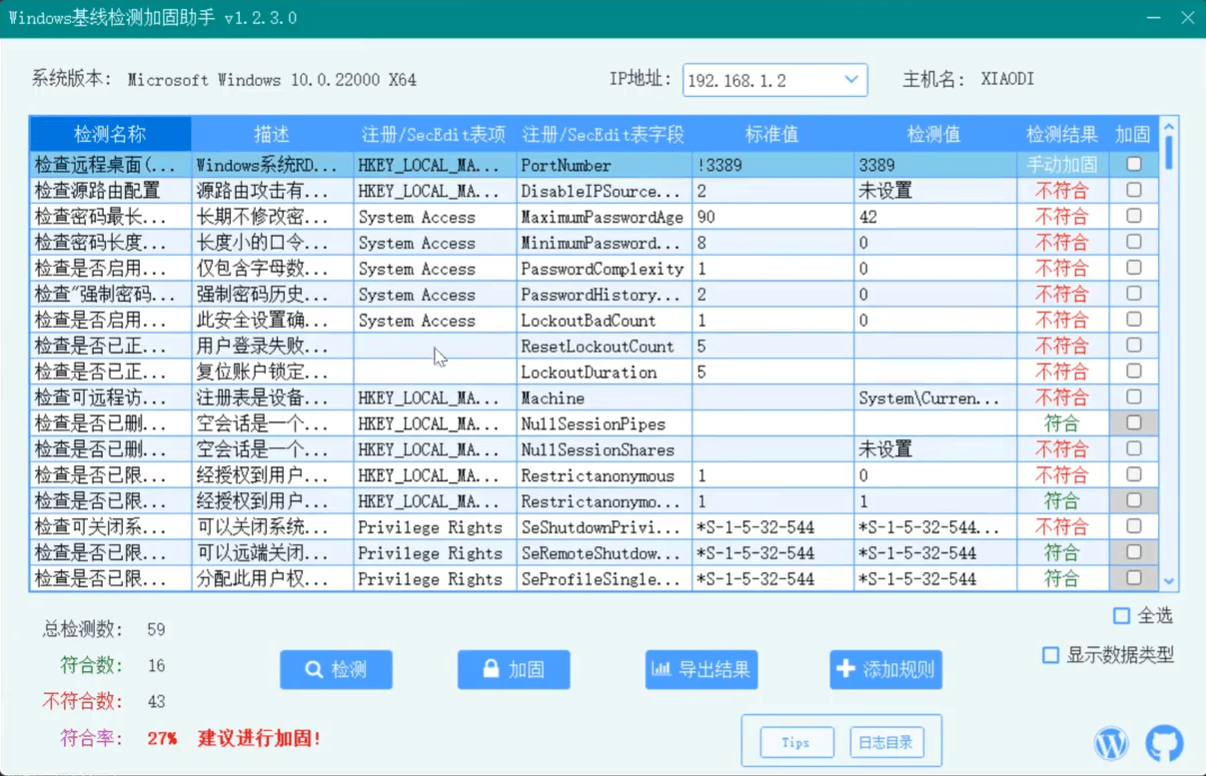
Task: Select the PortNumber field cell
Action: [x=604, y=165]
